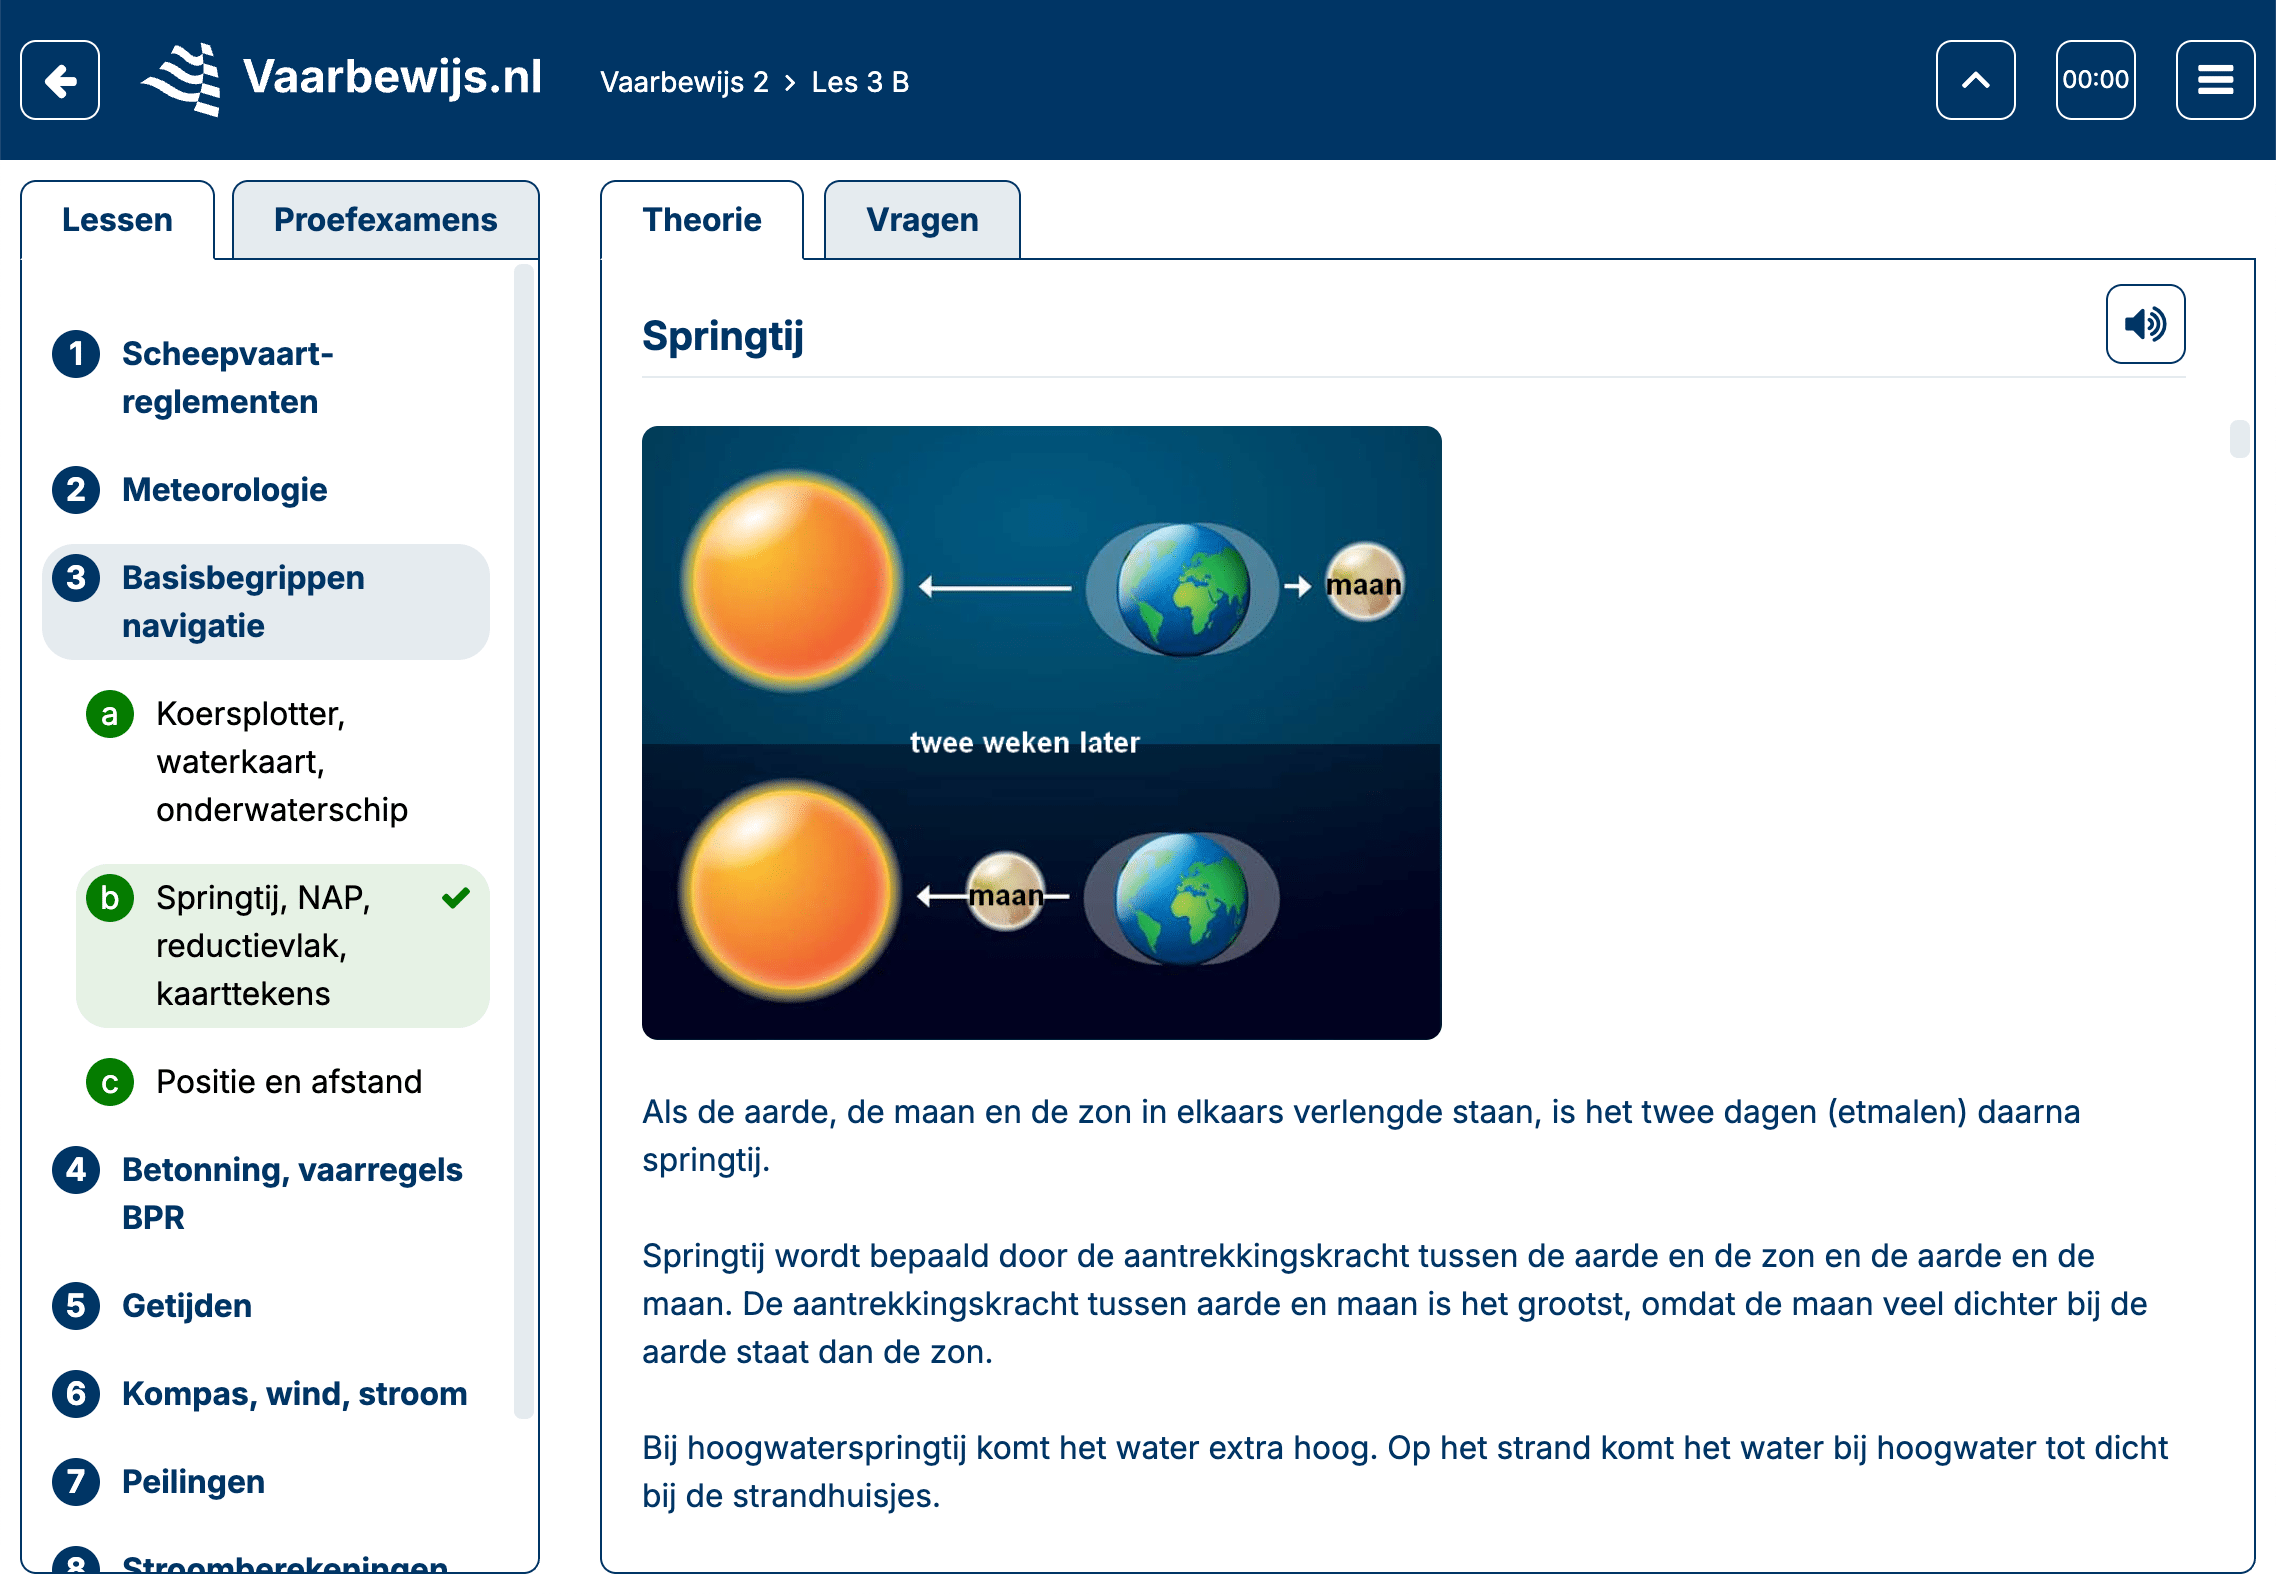Play the audio speaker for Springtij
Screen dimensions: 2276x1594
2145,324
